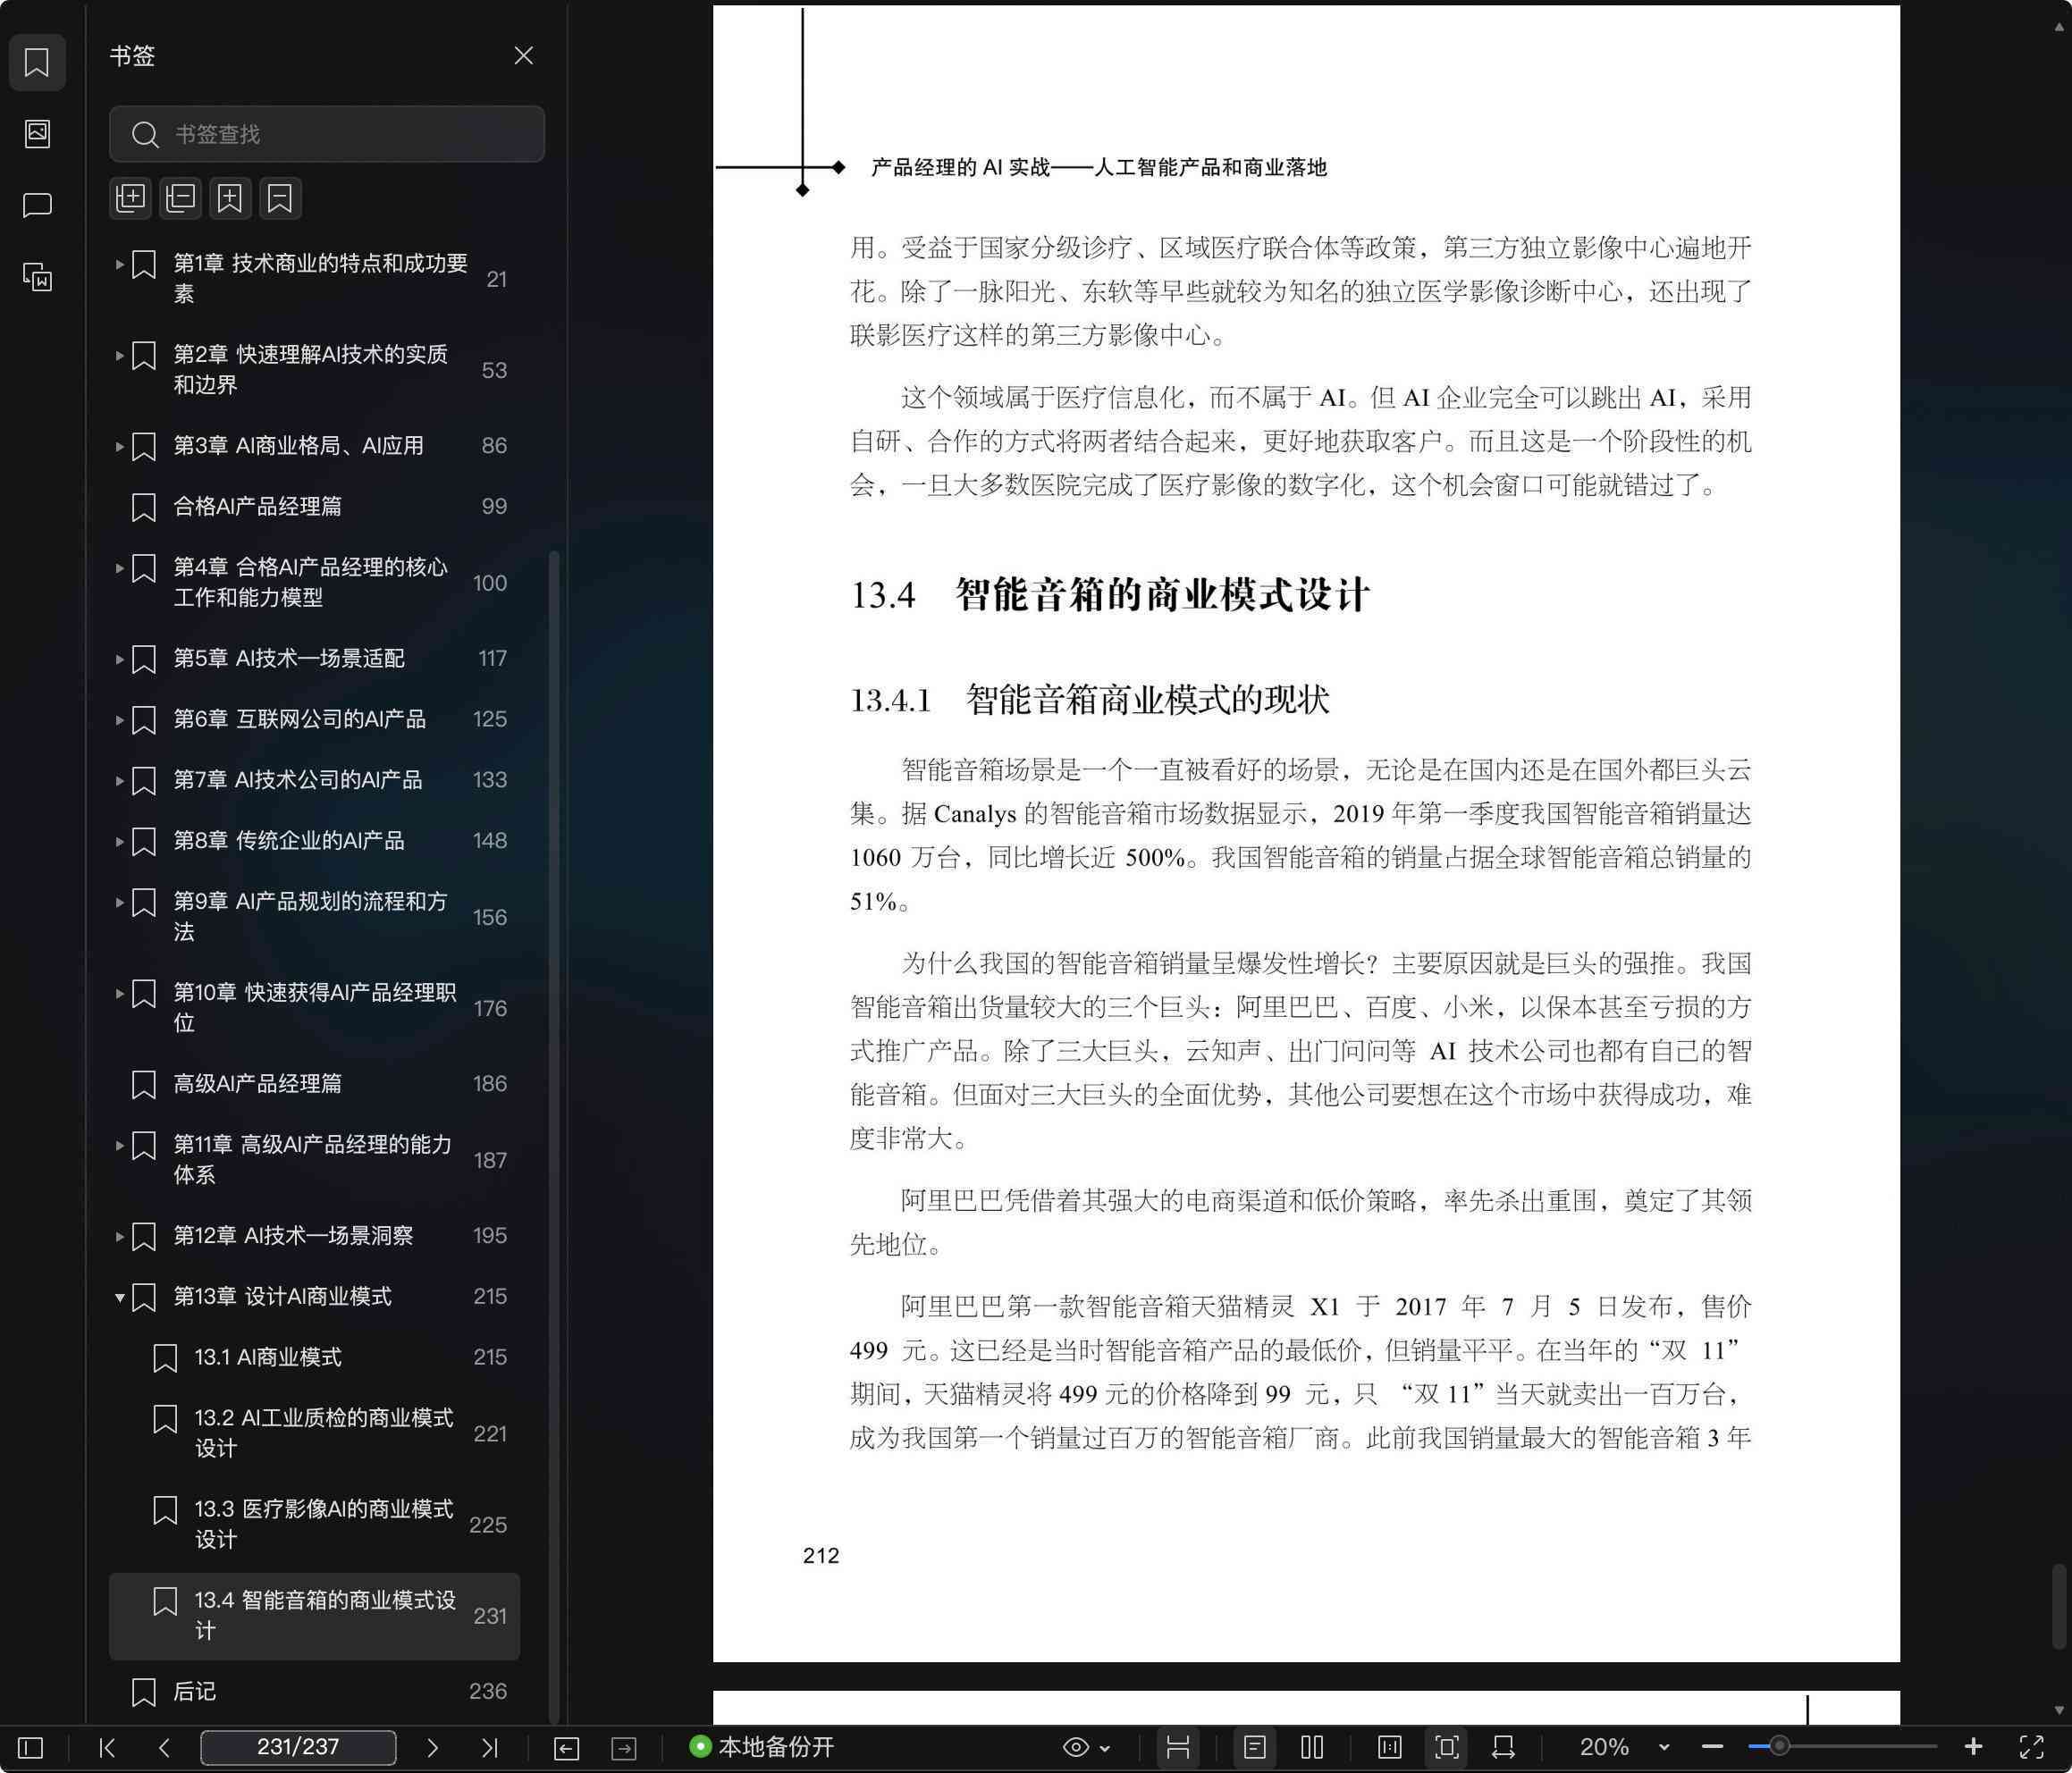Click page number 212 on the page

point(821,1555)
